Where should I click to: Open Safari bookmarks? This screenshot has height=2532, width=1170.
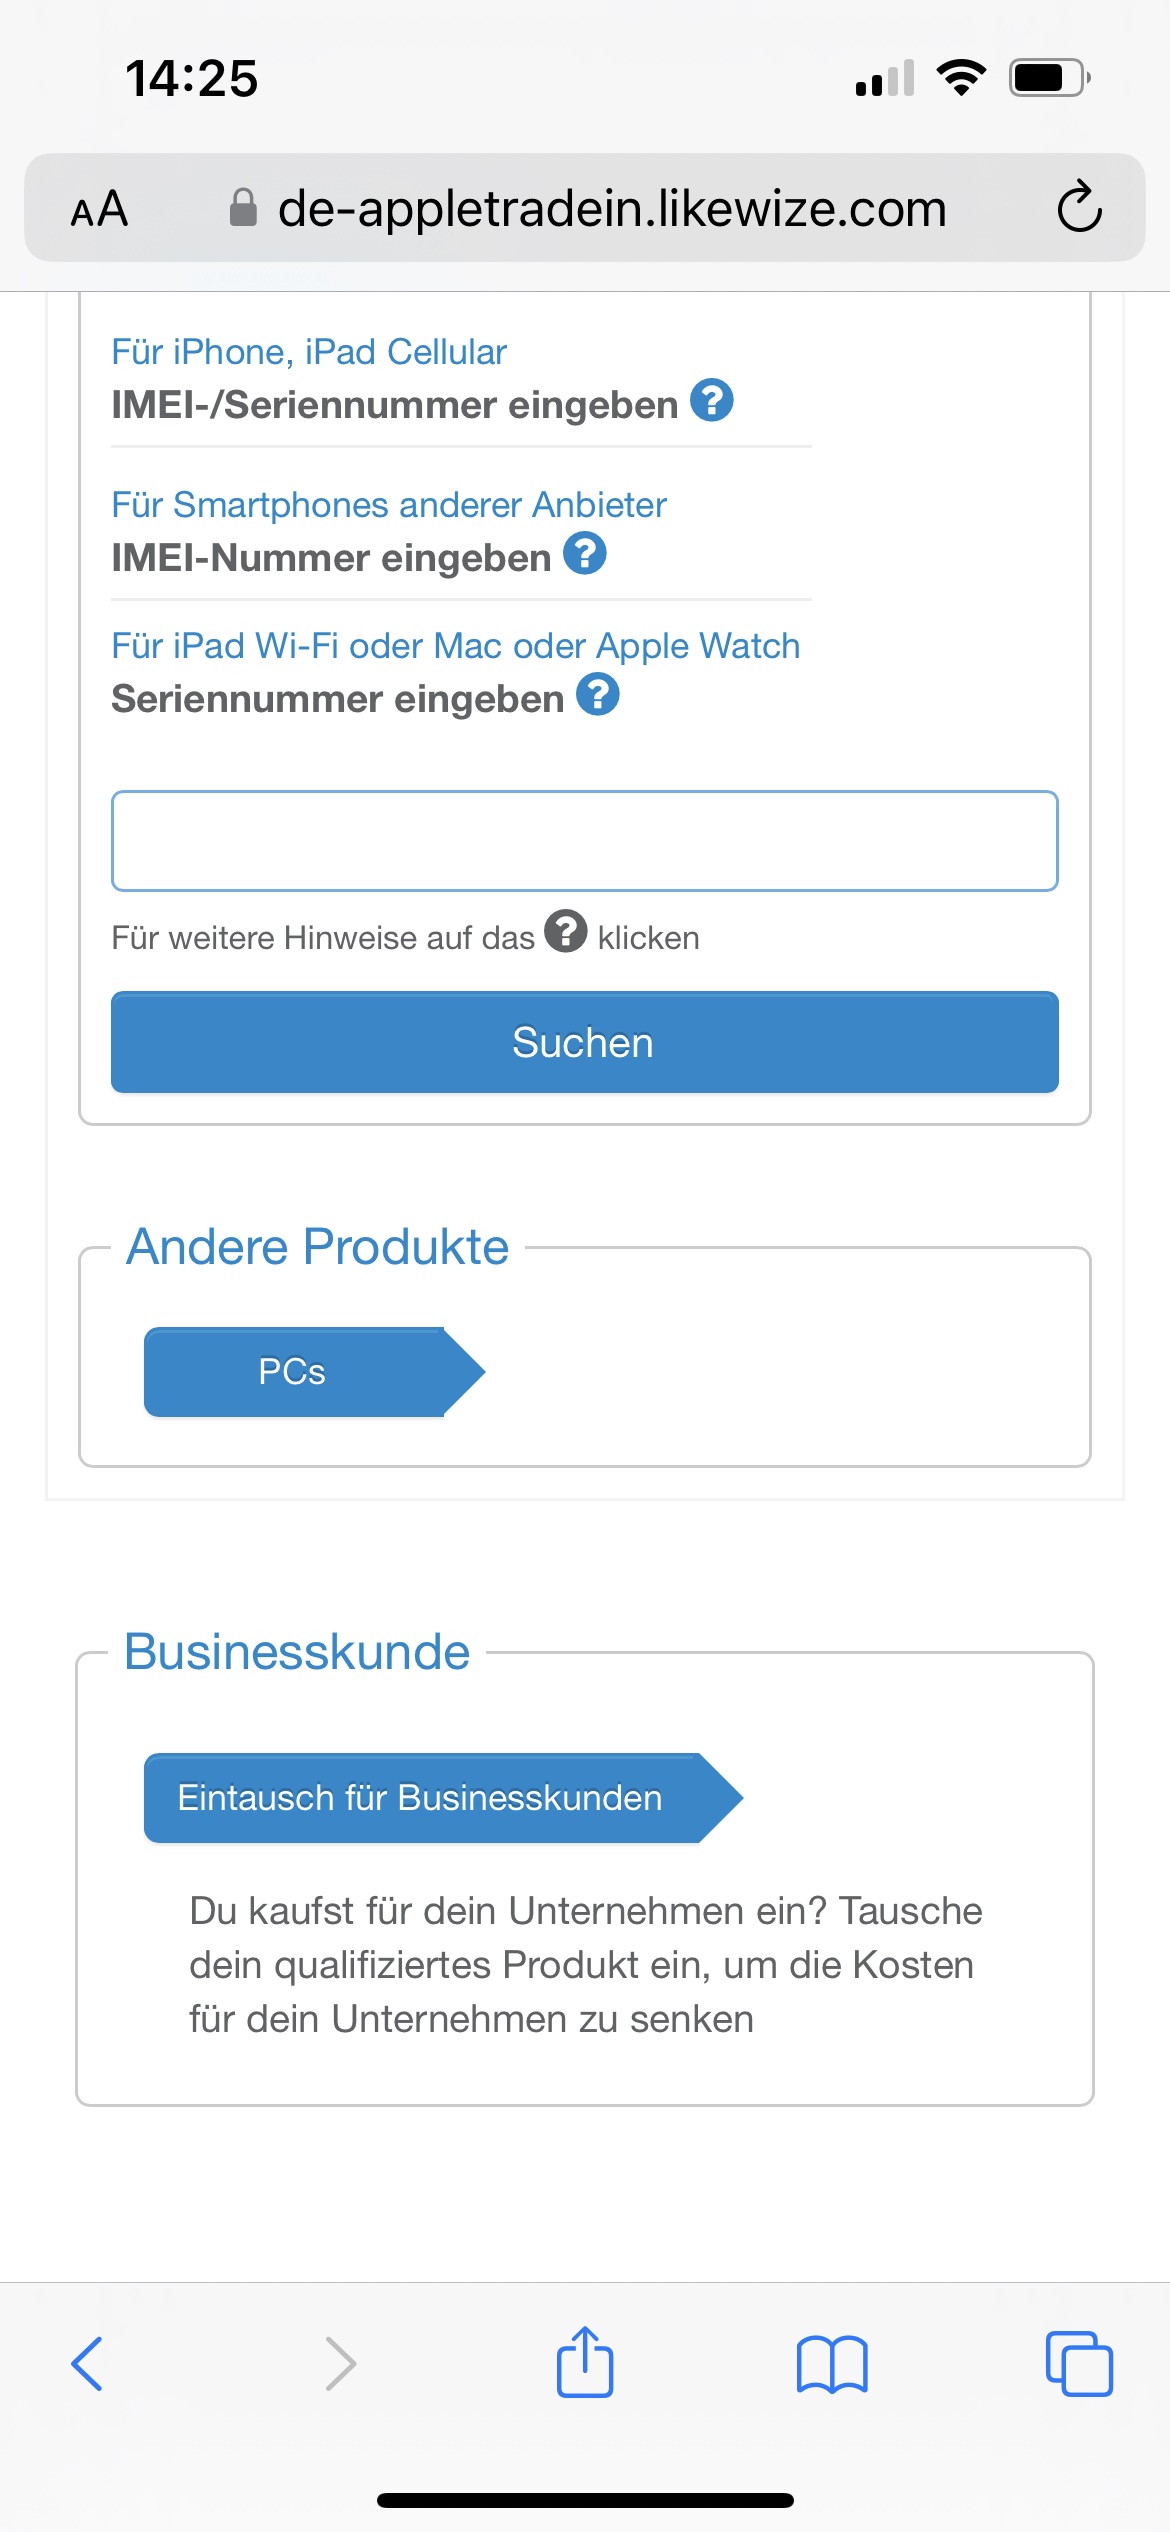832,2364
